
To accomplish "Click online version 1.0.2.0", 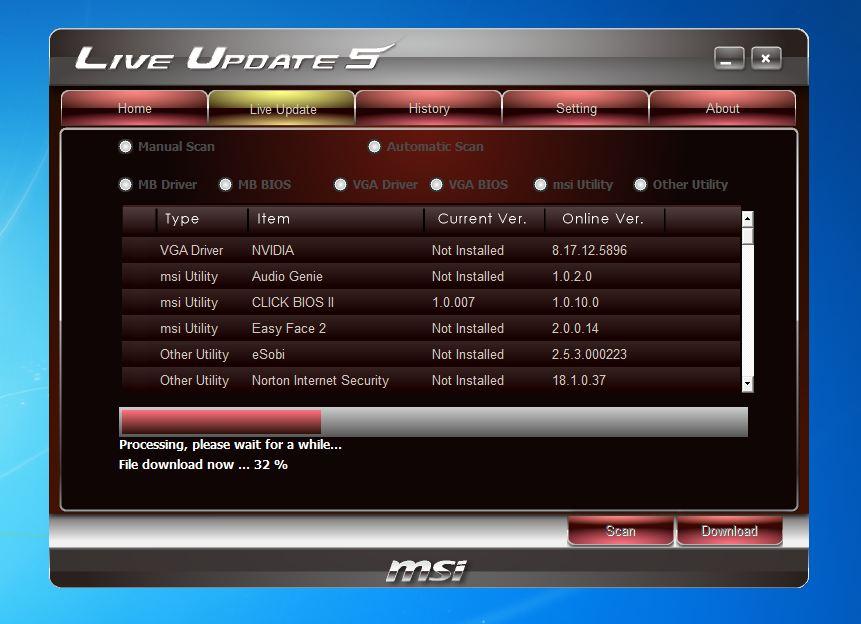I will [572, 276].
